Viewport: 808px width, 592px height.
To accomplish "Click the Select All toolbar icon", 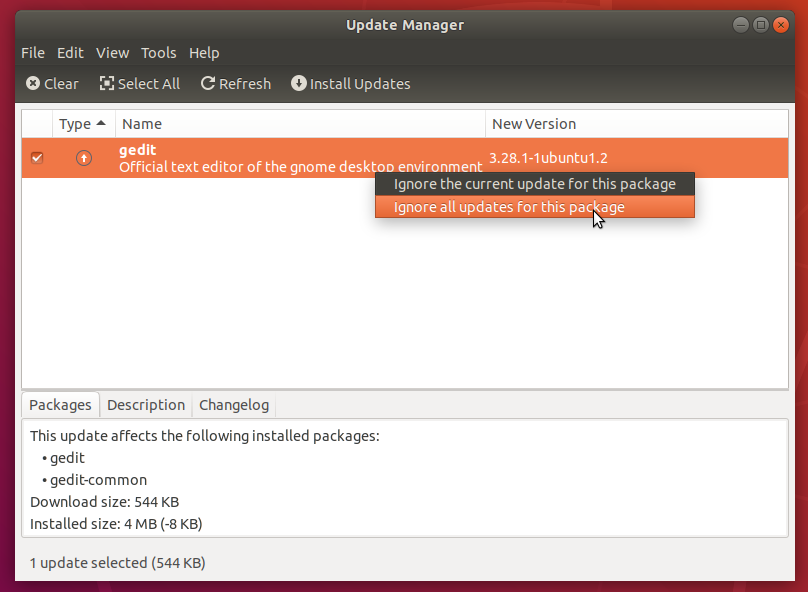I will click(107, 84).
